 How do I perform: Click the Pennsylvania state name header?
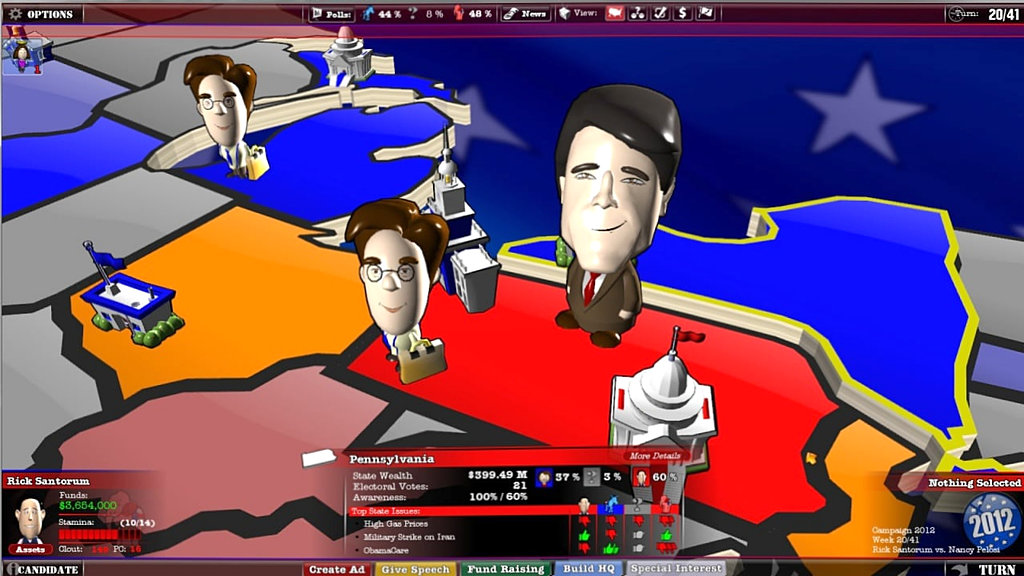(x=391, y=459)
